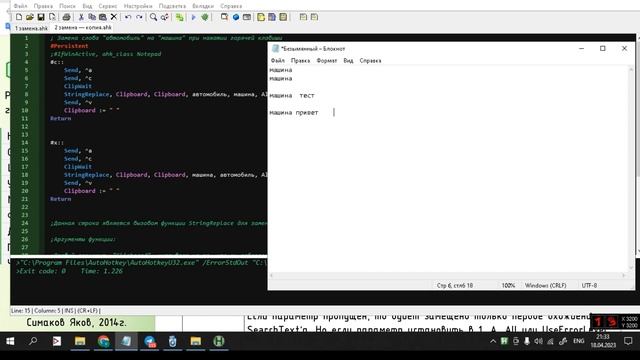
Task: Click the '#c::' hotkey line in code
Action: pos(57,62)
